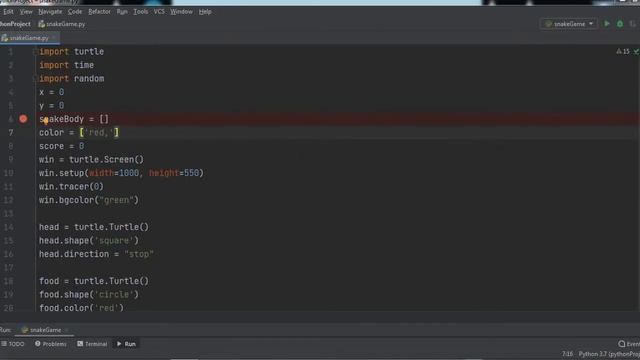Viewport: 640px width, 360px height.
Task: Run the snakeGame configuration with play icon
Action: tap(607, 24)
